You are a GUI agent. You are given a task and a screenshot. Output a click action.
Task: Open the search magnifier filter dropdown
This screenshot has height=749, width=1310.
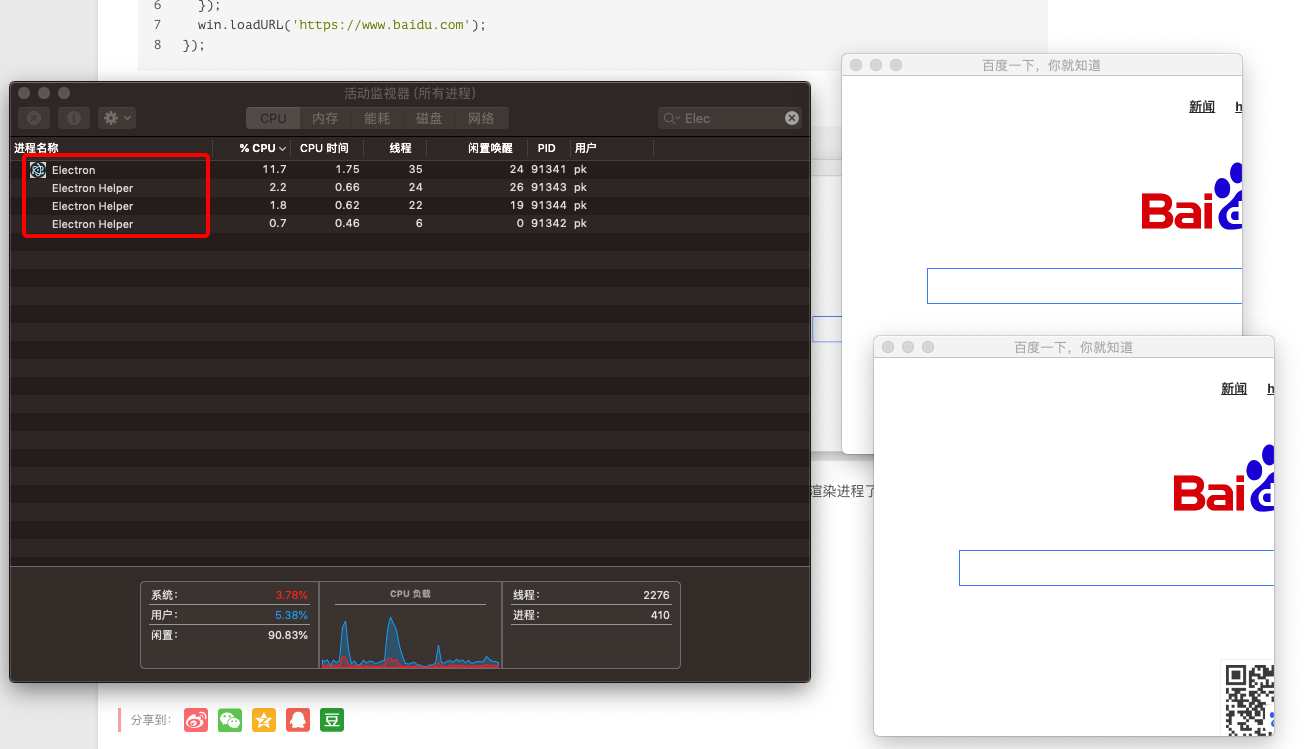(672, 118)
